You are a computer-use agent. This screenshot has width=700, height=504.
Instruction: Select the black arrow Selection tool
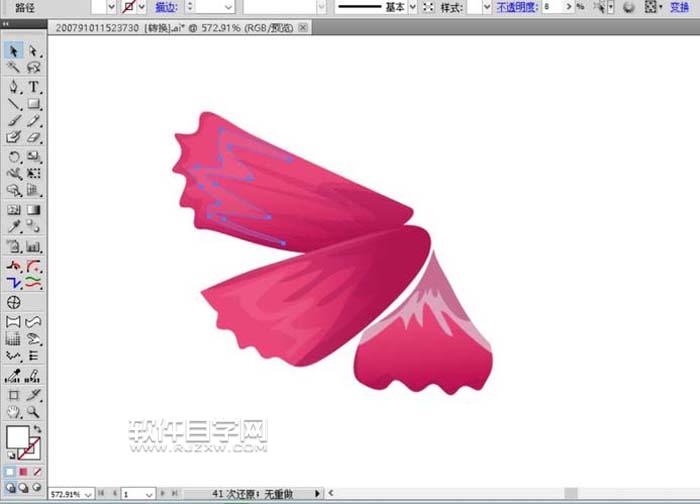pyautogui.click(x=15, y=50)
